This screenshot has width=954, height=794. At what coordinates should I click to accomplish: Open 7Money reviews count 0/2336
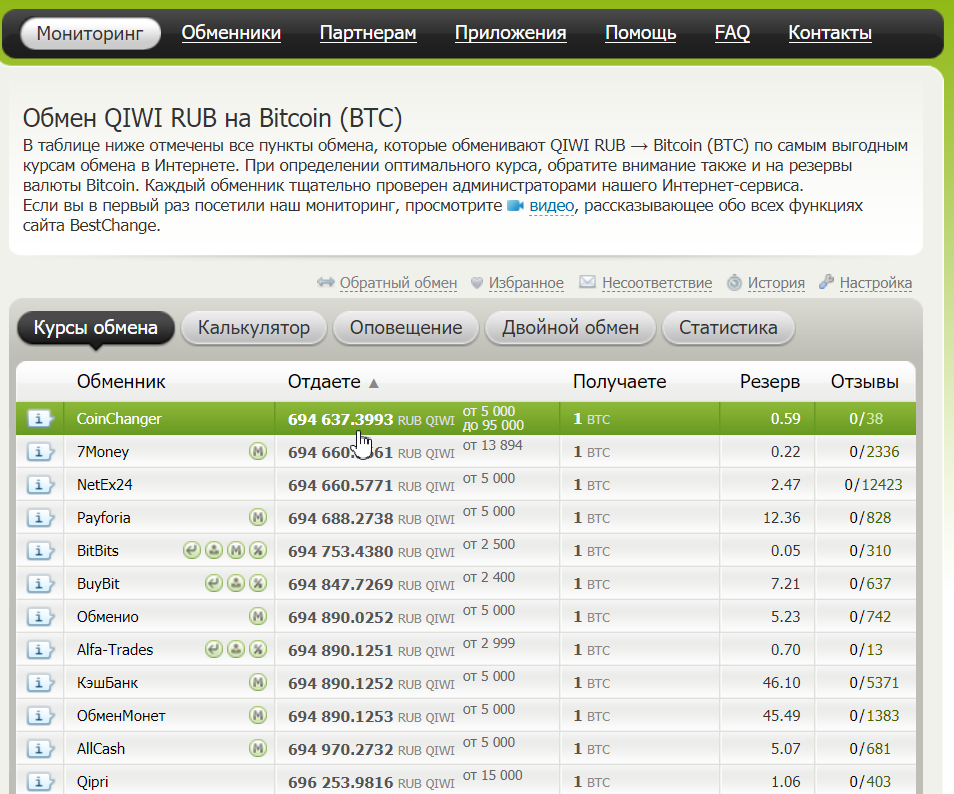point(874,451)
